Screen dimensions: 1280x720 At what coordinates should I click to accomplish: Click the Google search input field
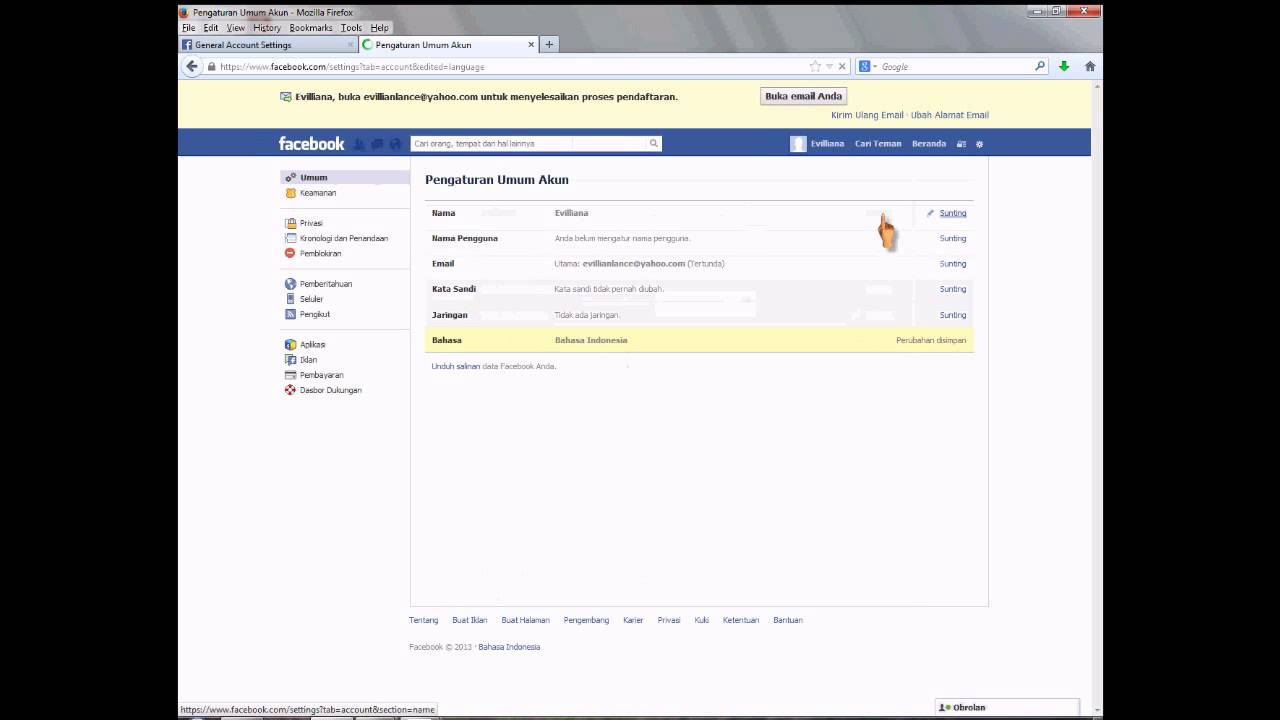point(955,67)
